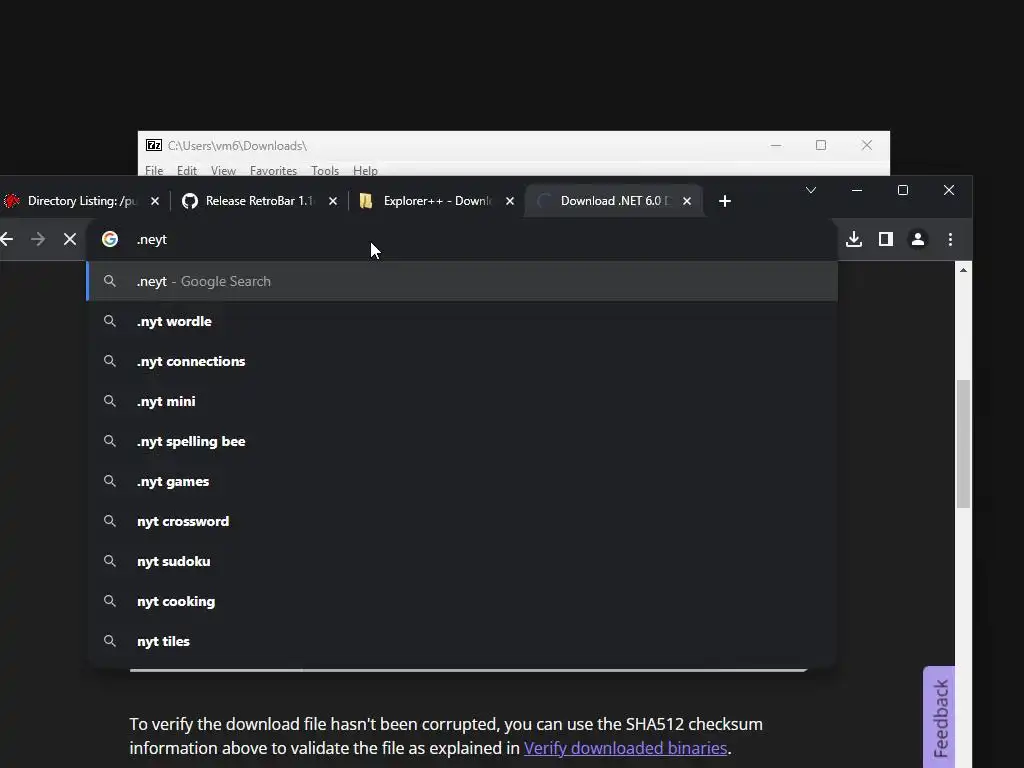Maximize the Chrome browser window
This screenshot has width=1024, height=768.
click(x=903, y=190)
